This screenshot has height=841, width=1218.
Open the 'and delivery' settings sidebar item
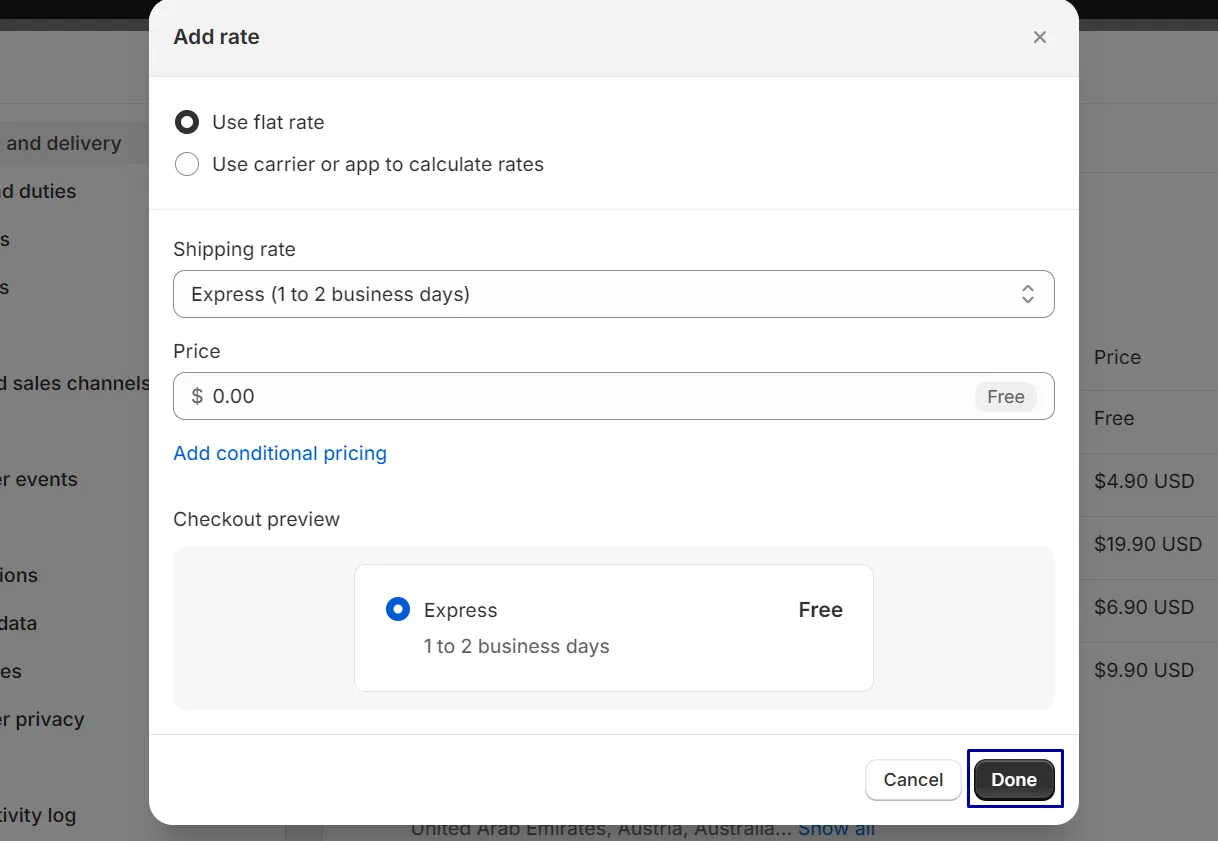(62, 143)
